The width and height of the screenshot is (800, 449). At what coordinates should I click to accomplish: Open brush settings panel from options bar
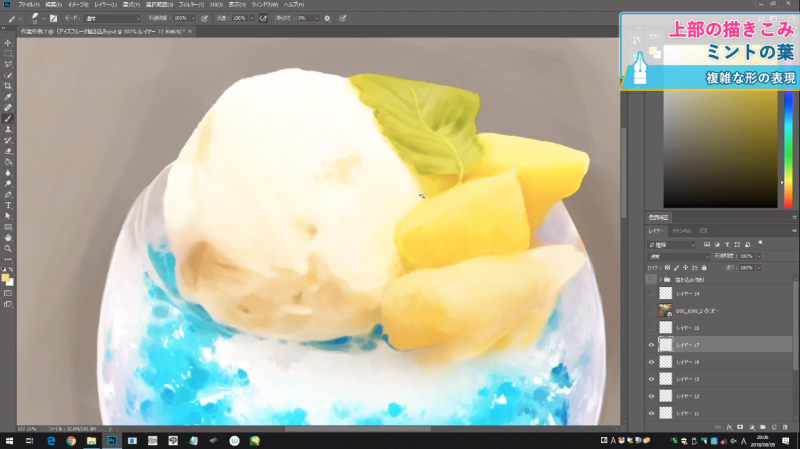[x=53, y=18]
